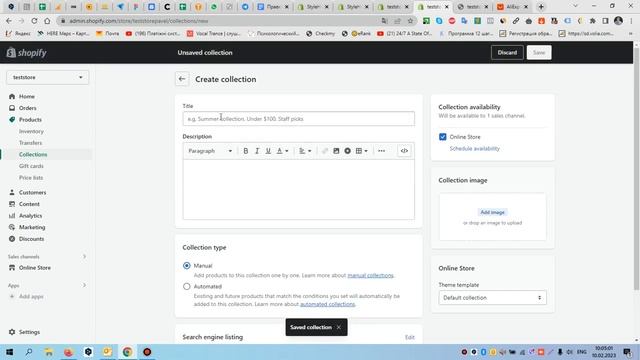Focus the collection Title input
The image size is (640, 360).
pos(298,119)
